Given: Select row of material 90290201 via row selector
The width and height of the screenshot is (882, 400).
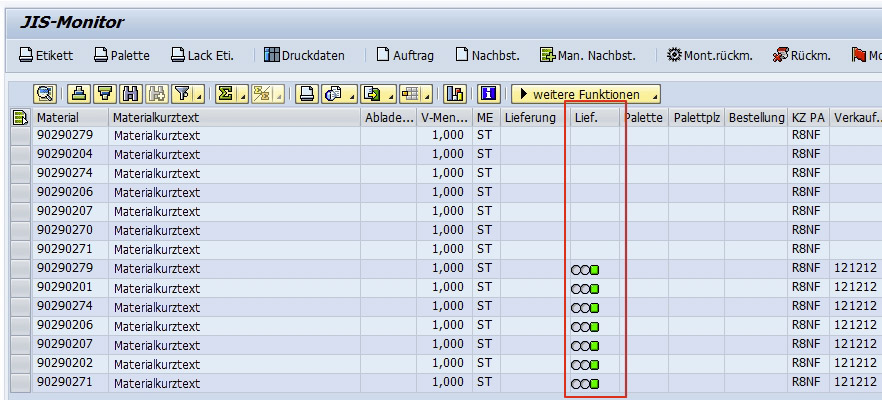Looking at the screenshot, I should click(19, 289).
